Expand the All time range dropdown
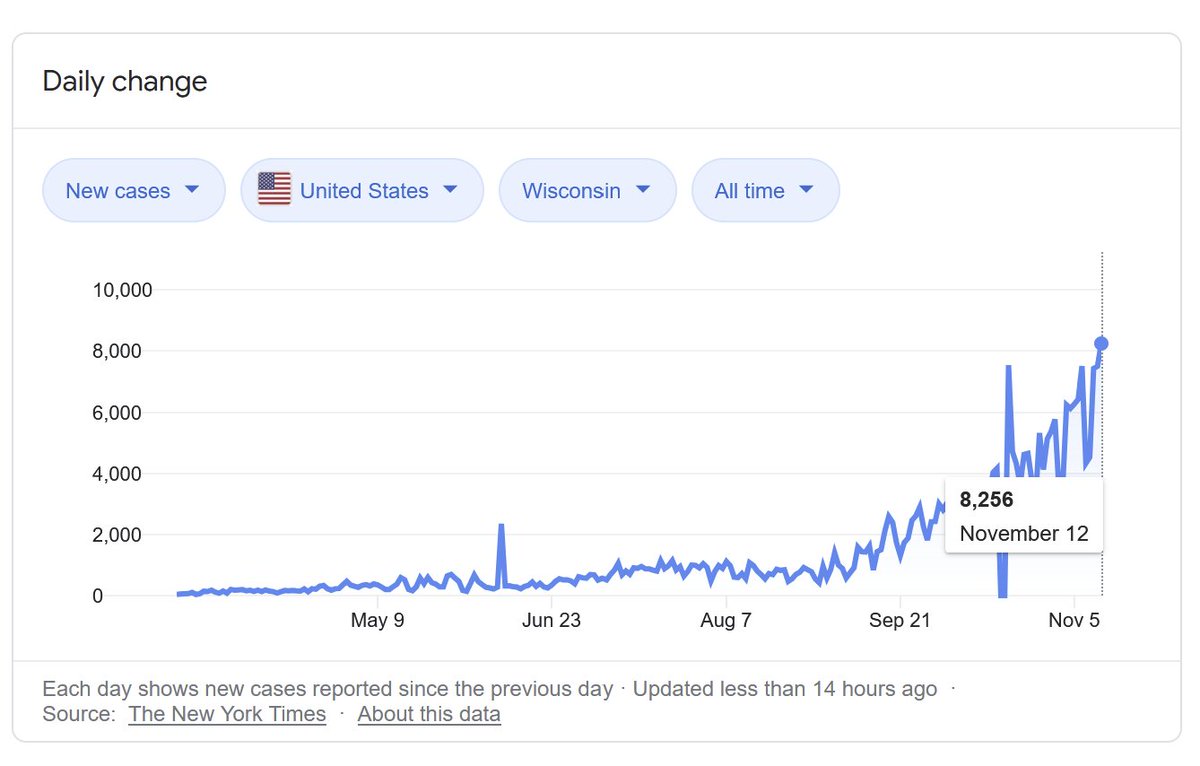The image size is (1200, 766). click(765, 190)
